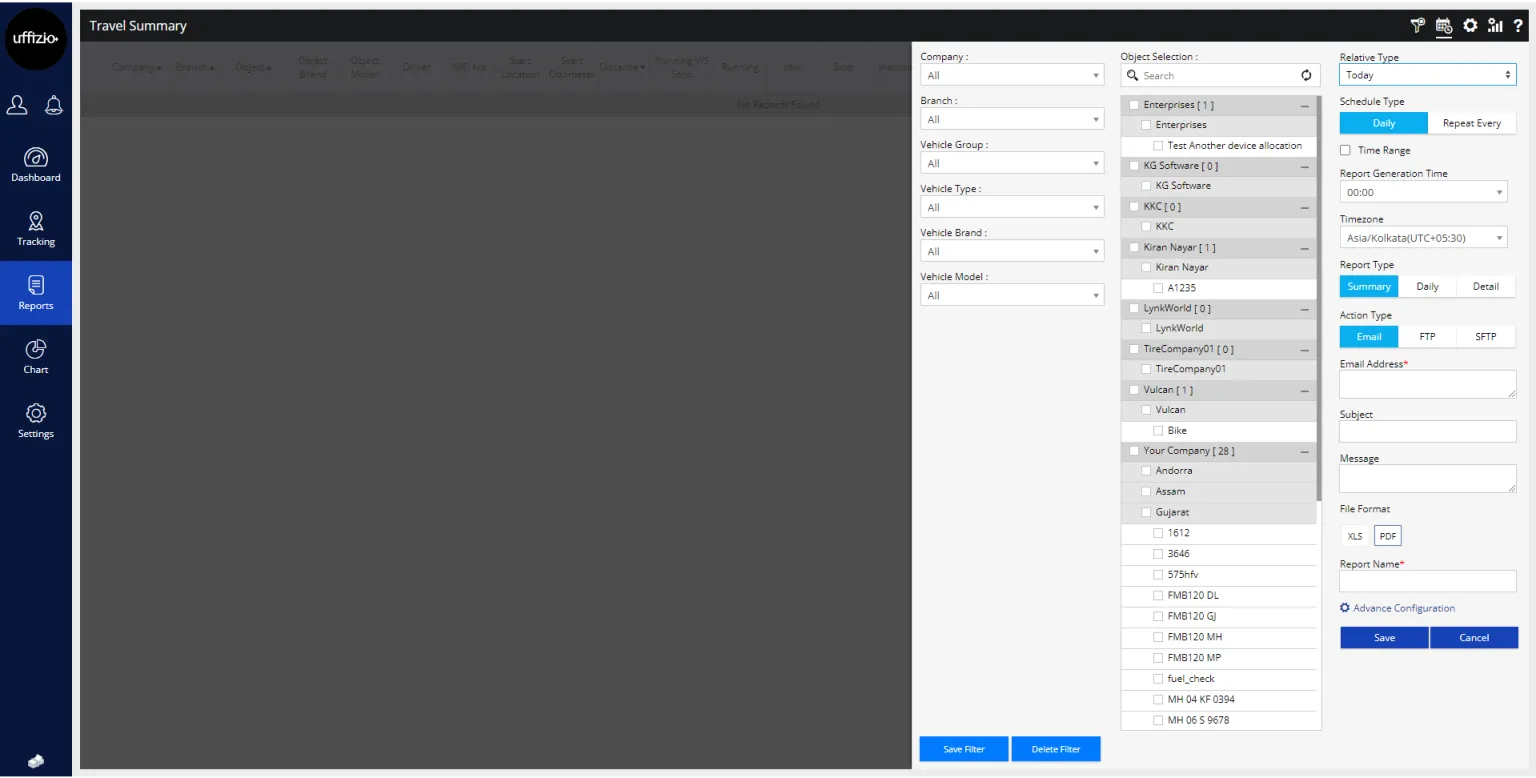Go to Tracking in the sidebar
This screenshot has height=778, width=1536.
coord(36,229)
